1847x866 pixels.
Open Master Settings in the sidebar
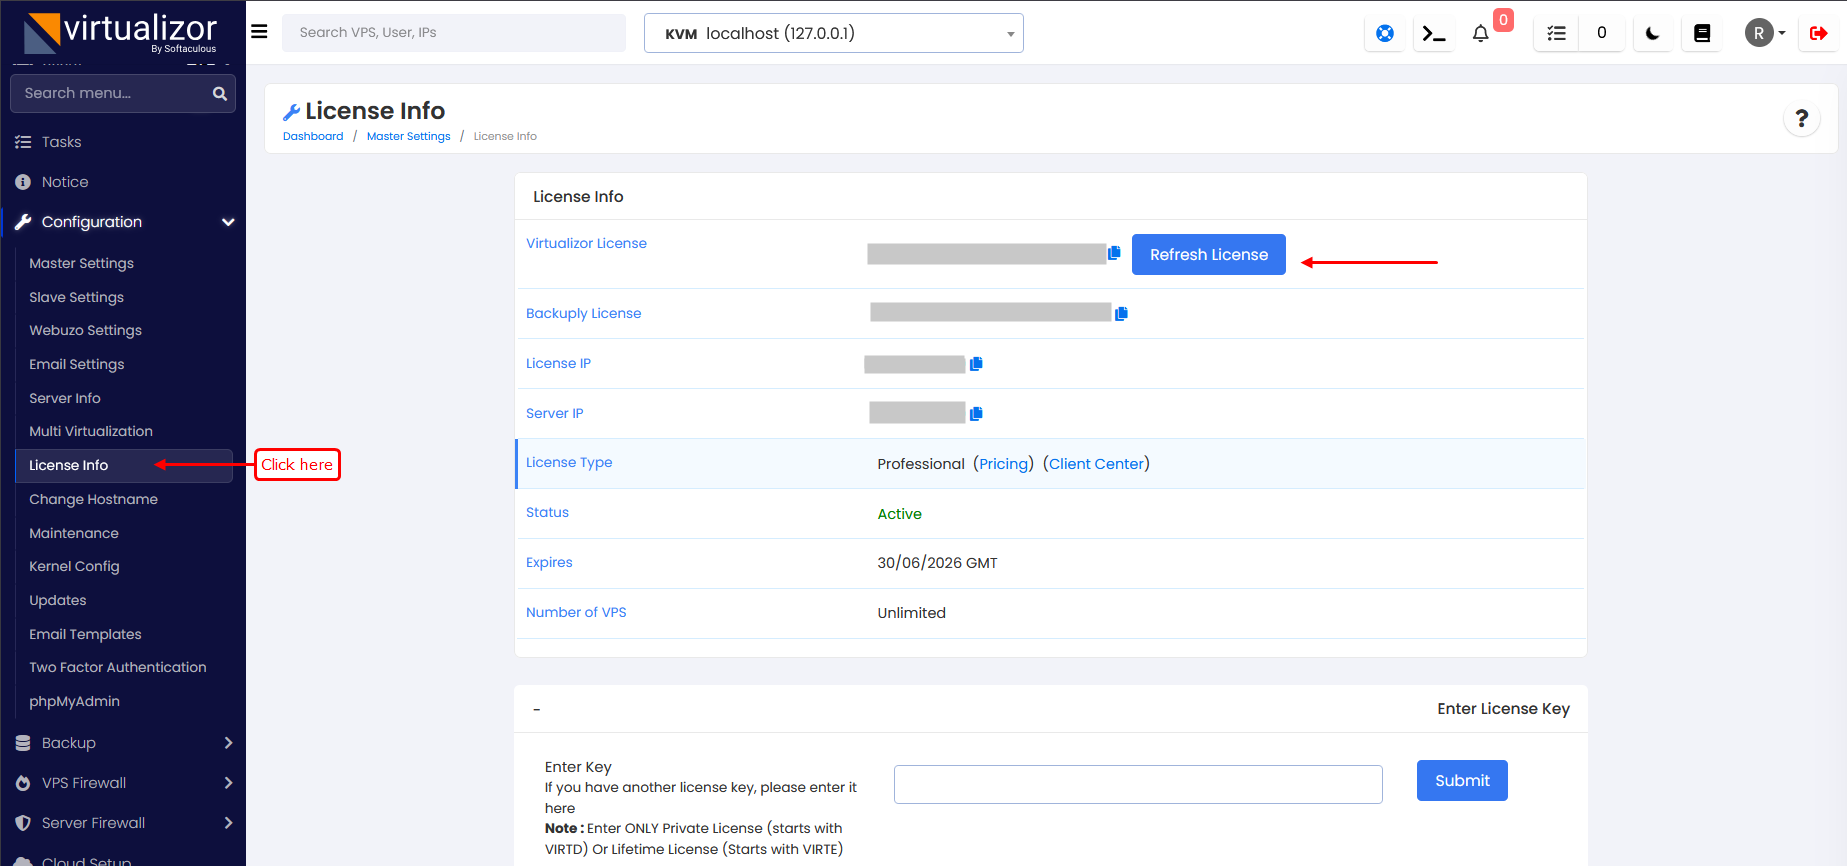point(81,263)
